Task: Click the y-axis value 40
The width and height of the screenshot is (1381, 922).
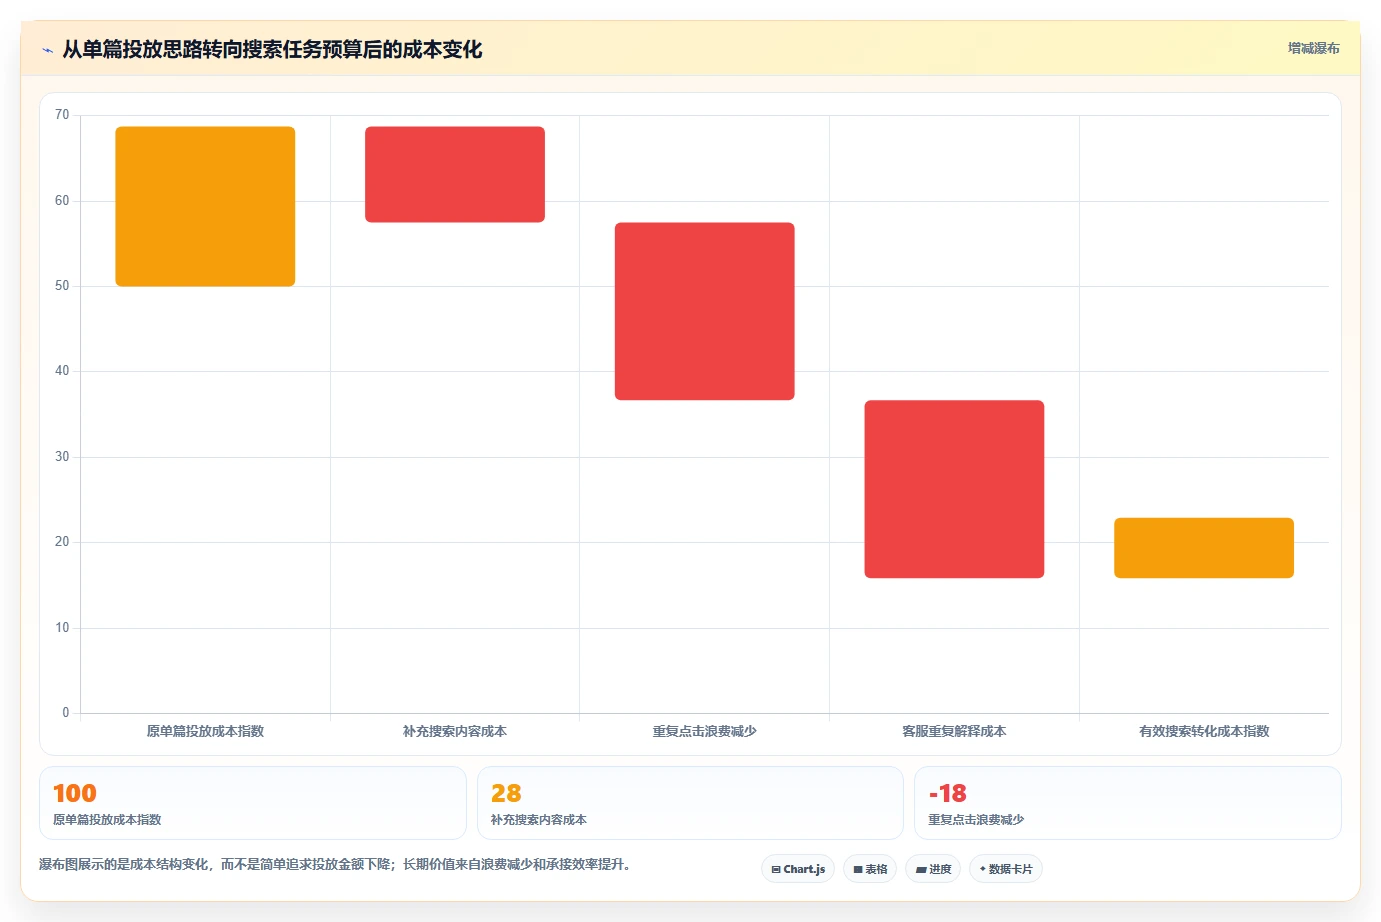Action: [62, 371]
